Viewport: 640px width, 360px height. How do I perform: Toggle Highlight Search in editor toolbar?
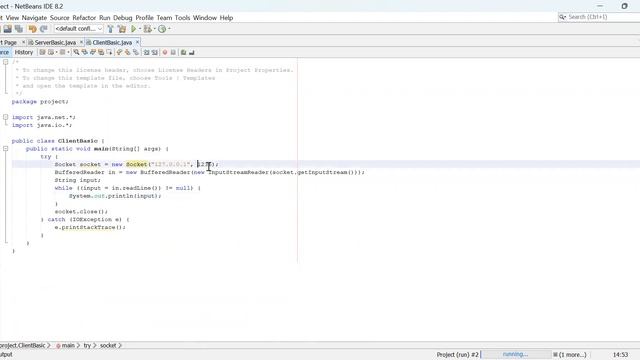click(101, 52)
